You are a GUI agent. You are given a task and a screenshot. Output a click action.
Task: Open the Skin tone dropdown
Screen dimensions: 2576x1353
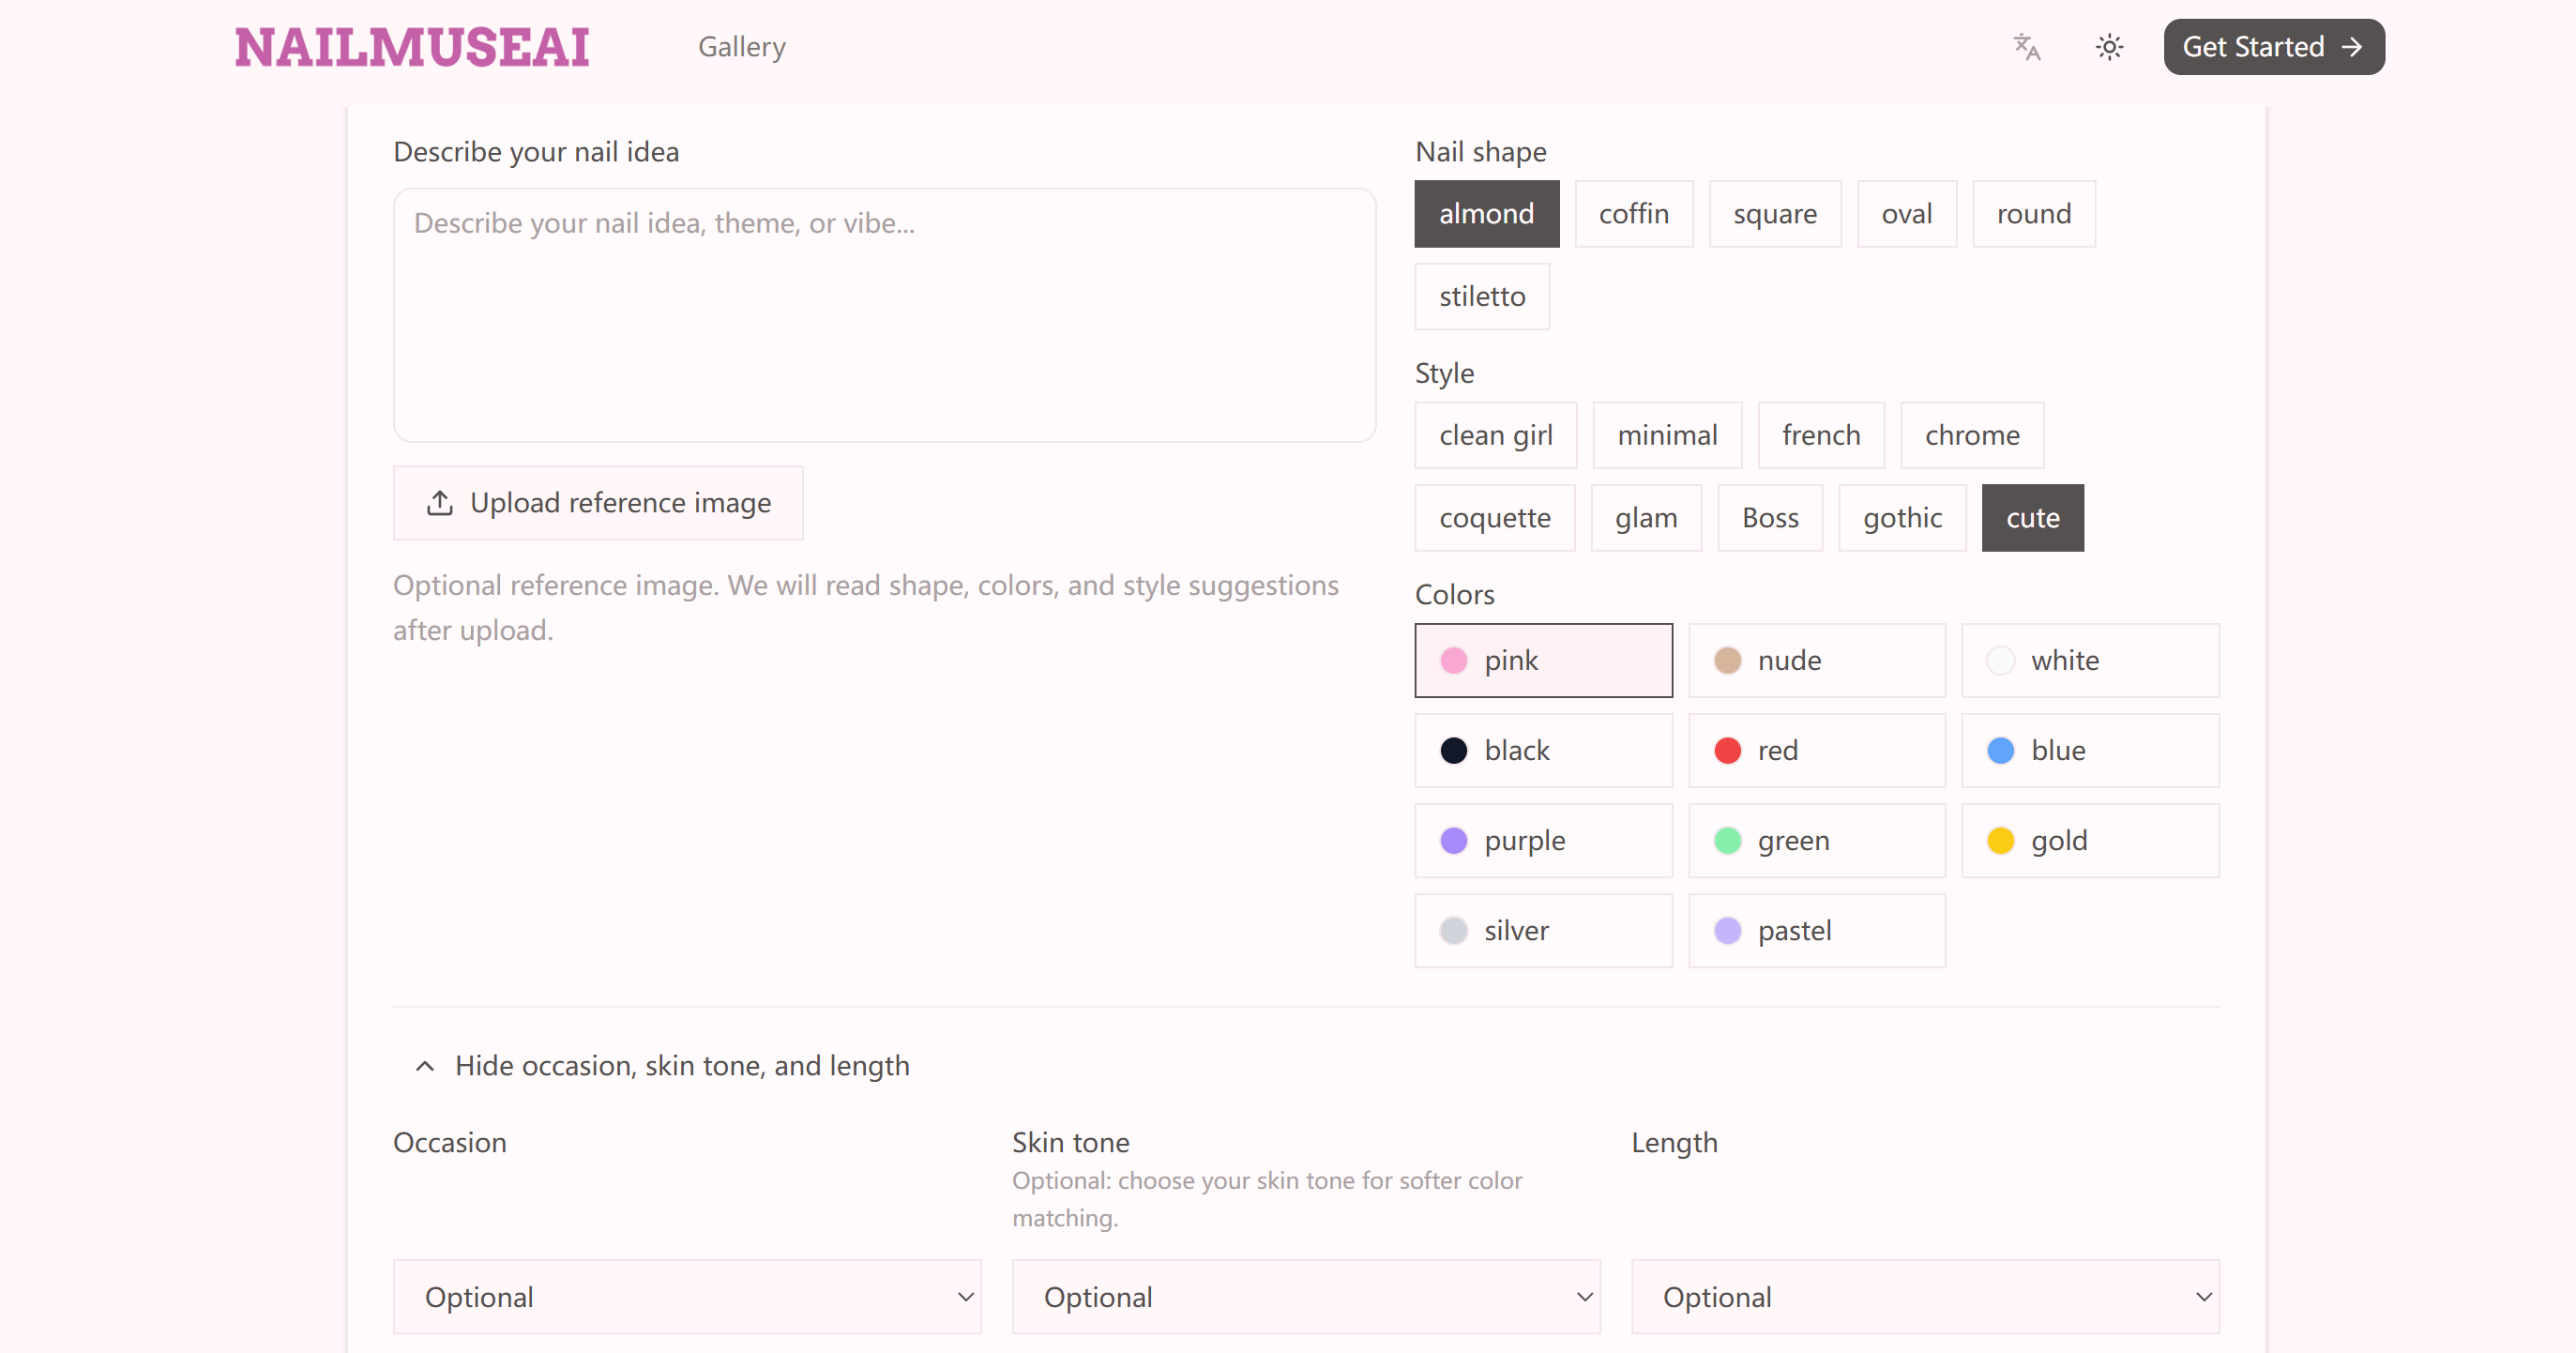click(x=1305, y=1296)
